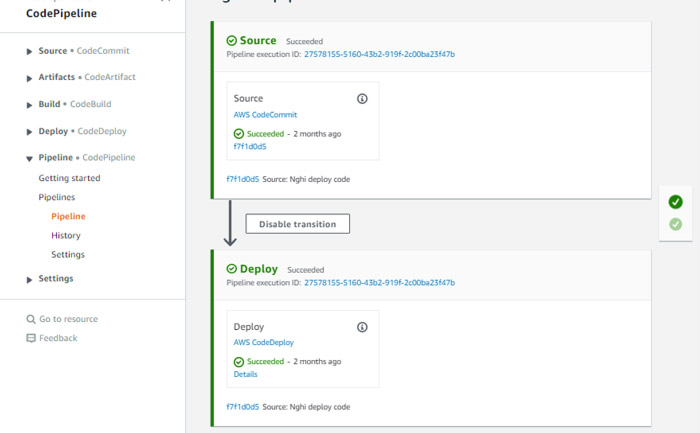The height and width of the screenshot is (433, 700).
Task: Click the Feedback link
Action: (x=58, y=338)
